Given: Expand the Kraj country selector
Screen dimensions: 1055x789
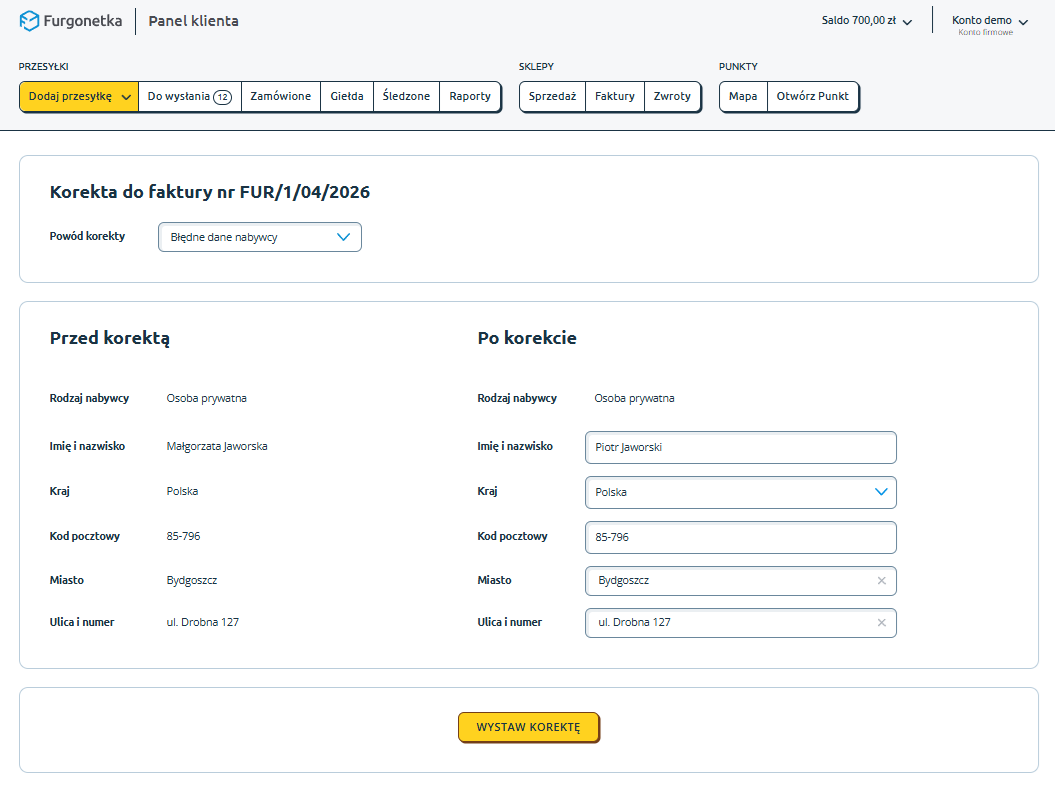Looking at the screenshot, I should [x=740, y=492].
